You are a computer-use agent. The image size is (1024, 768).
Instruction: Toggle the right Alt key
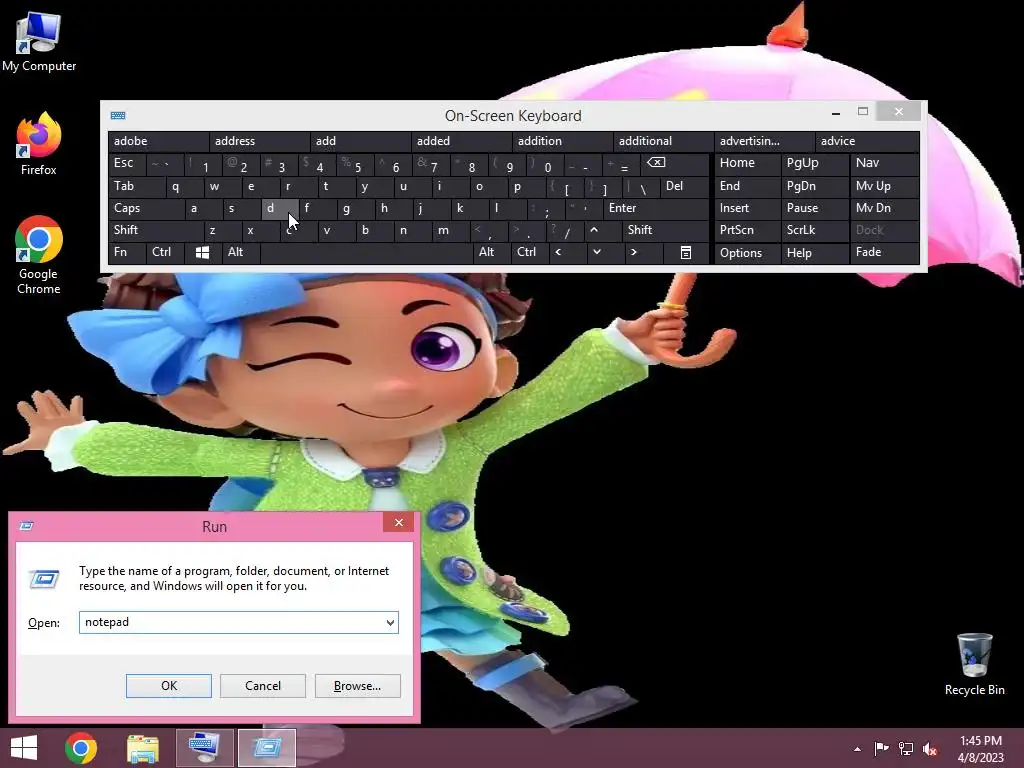(491, 252)
